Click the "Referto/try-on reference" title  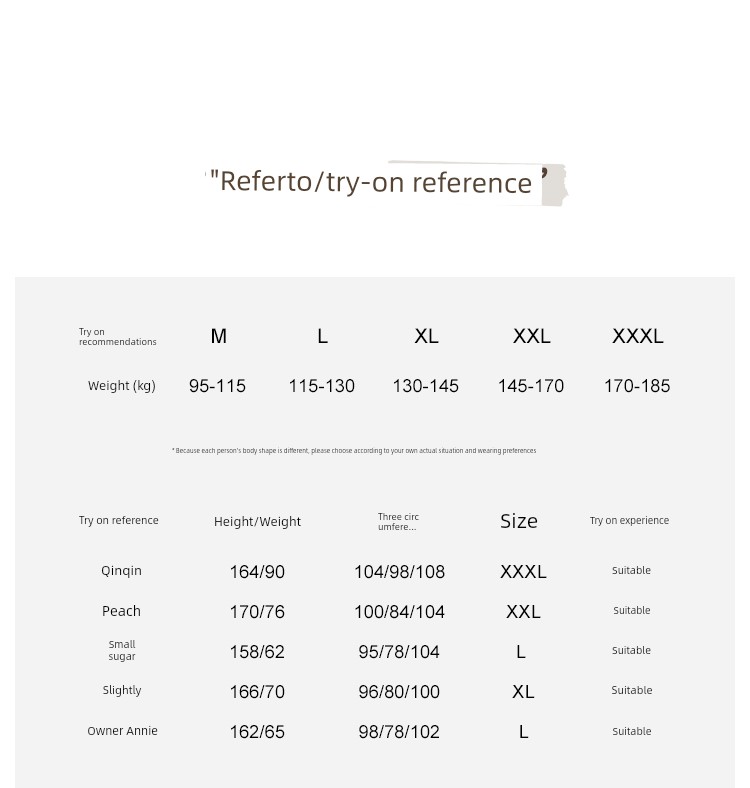[375, 182]
